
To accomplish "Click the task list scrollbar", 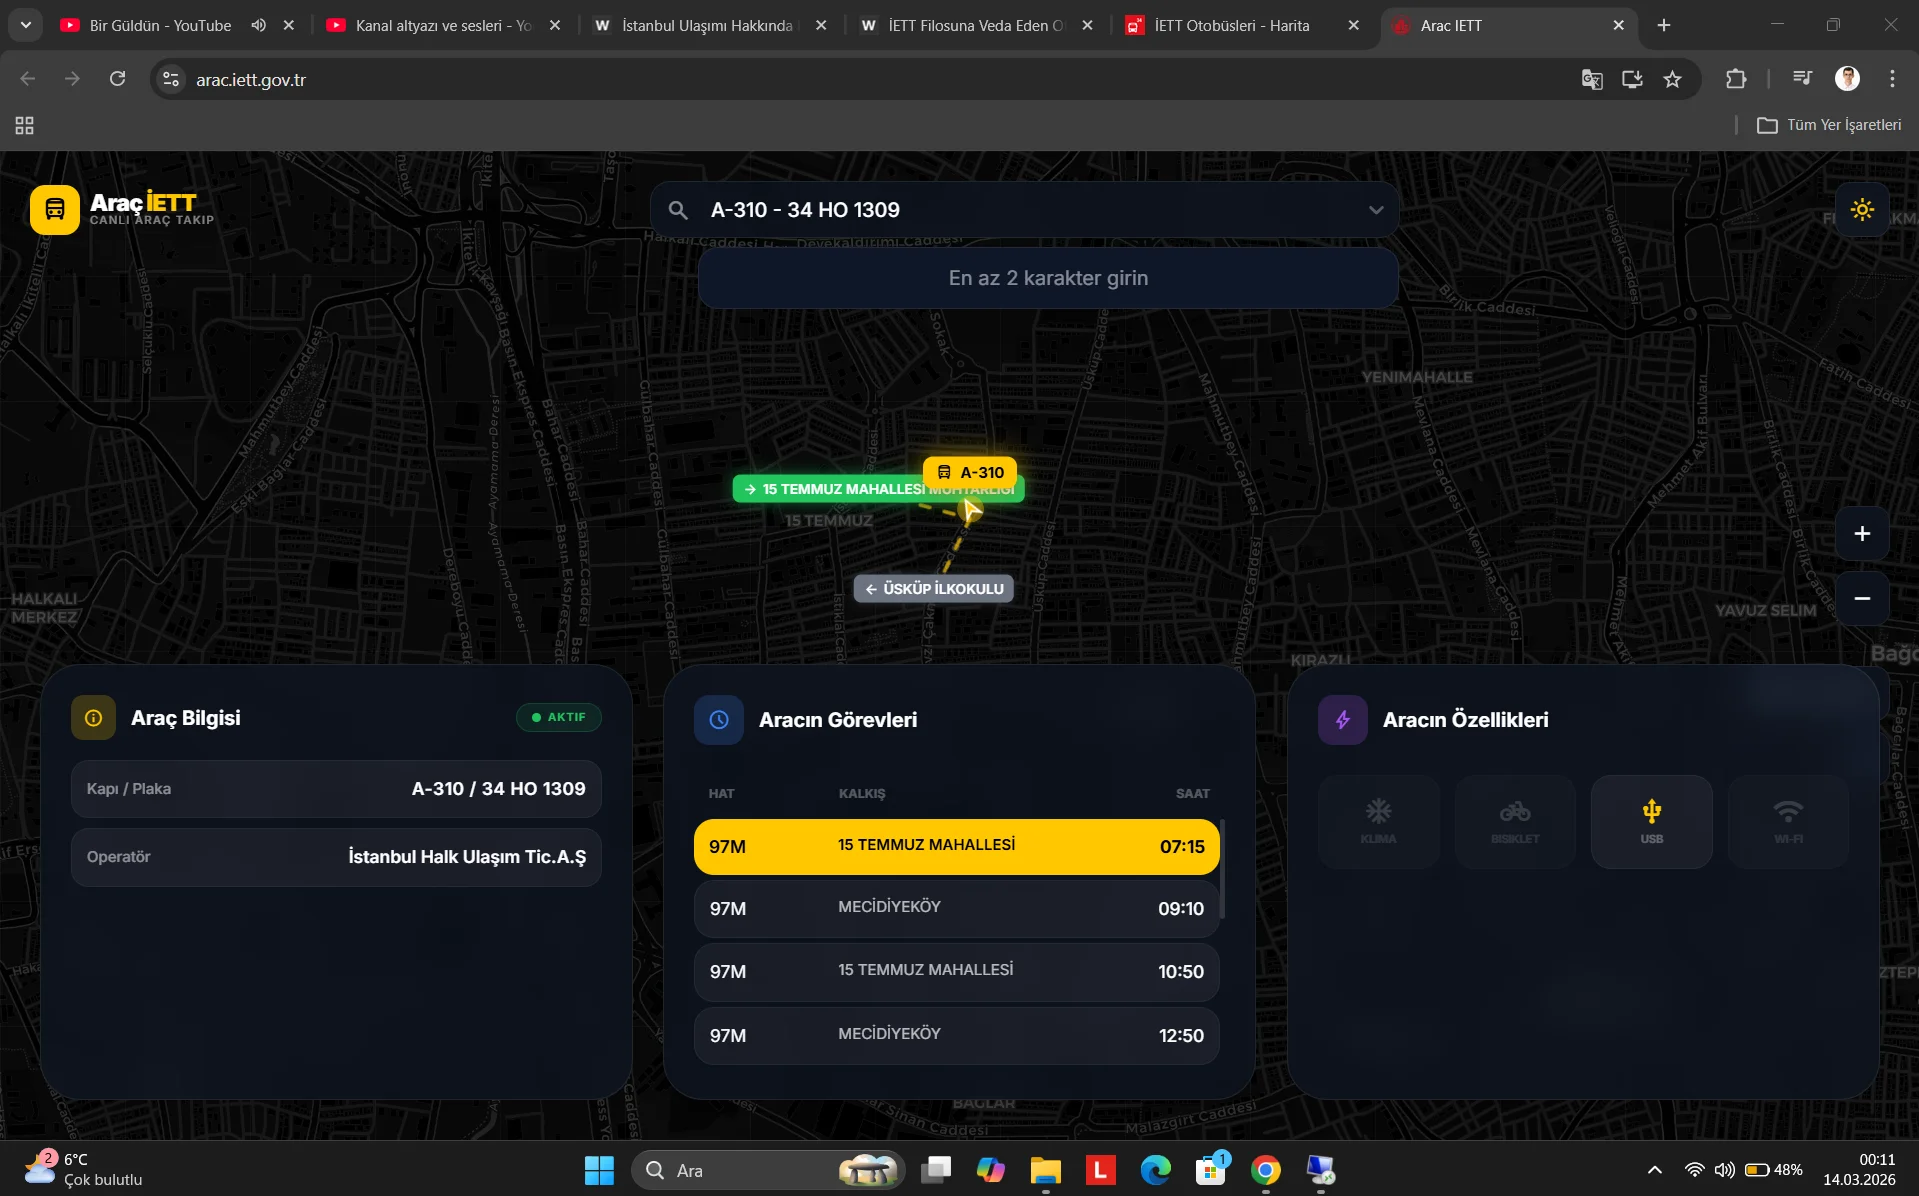I will point(1222,868).
